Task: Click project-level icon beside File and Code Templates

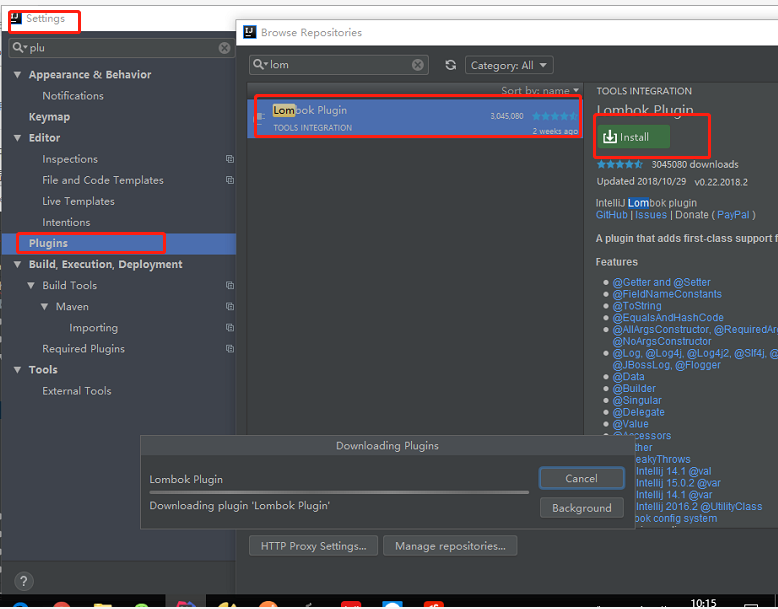Action: [230, 180]
